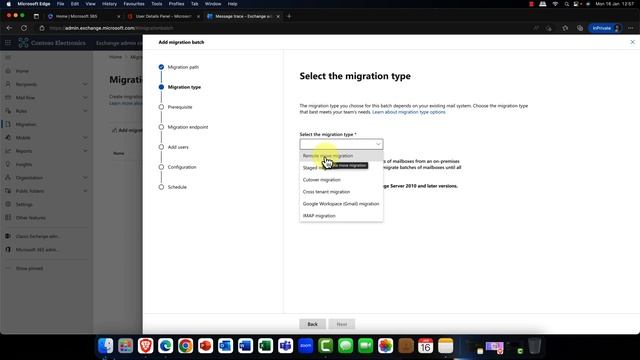Click the browser address bar

[282, 28]
